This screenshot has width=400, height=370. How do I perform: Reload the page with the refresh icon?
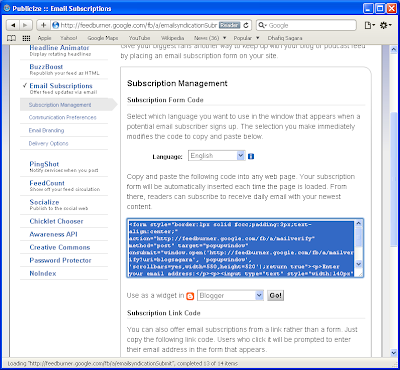[x=246, y=25]
